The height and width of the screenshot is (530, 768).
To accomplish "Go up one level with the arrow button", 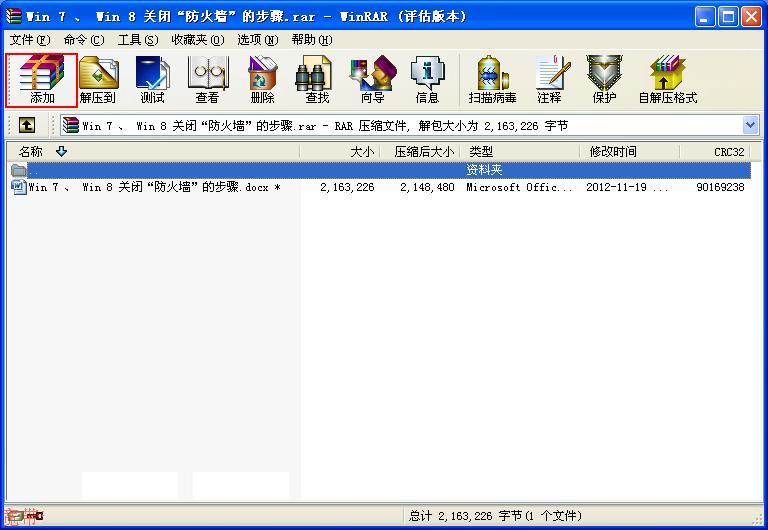I will [27, 125].
